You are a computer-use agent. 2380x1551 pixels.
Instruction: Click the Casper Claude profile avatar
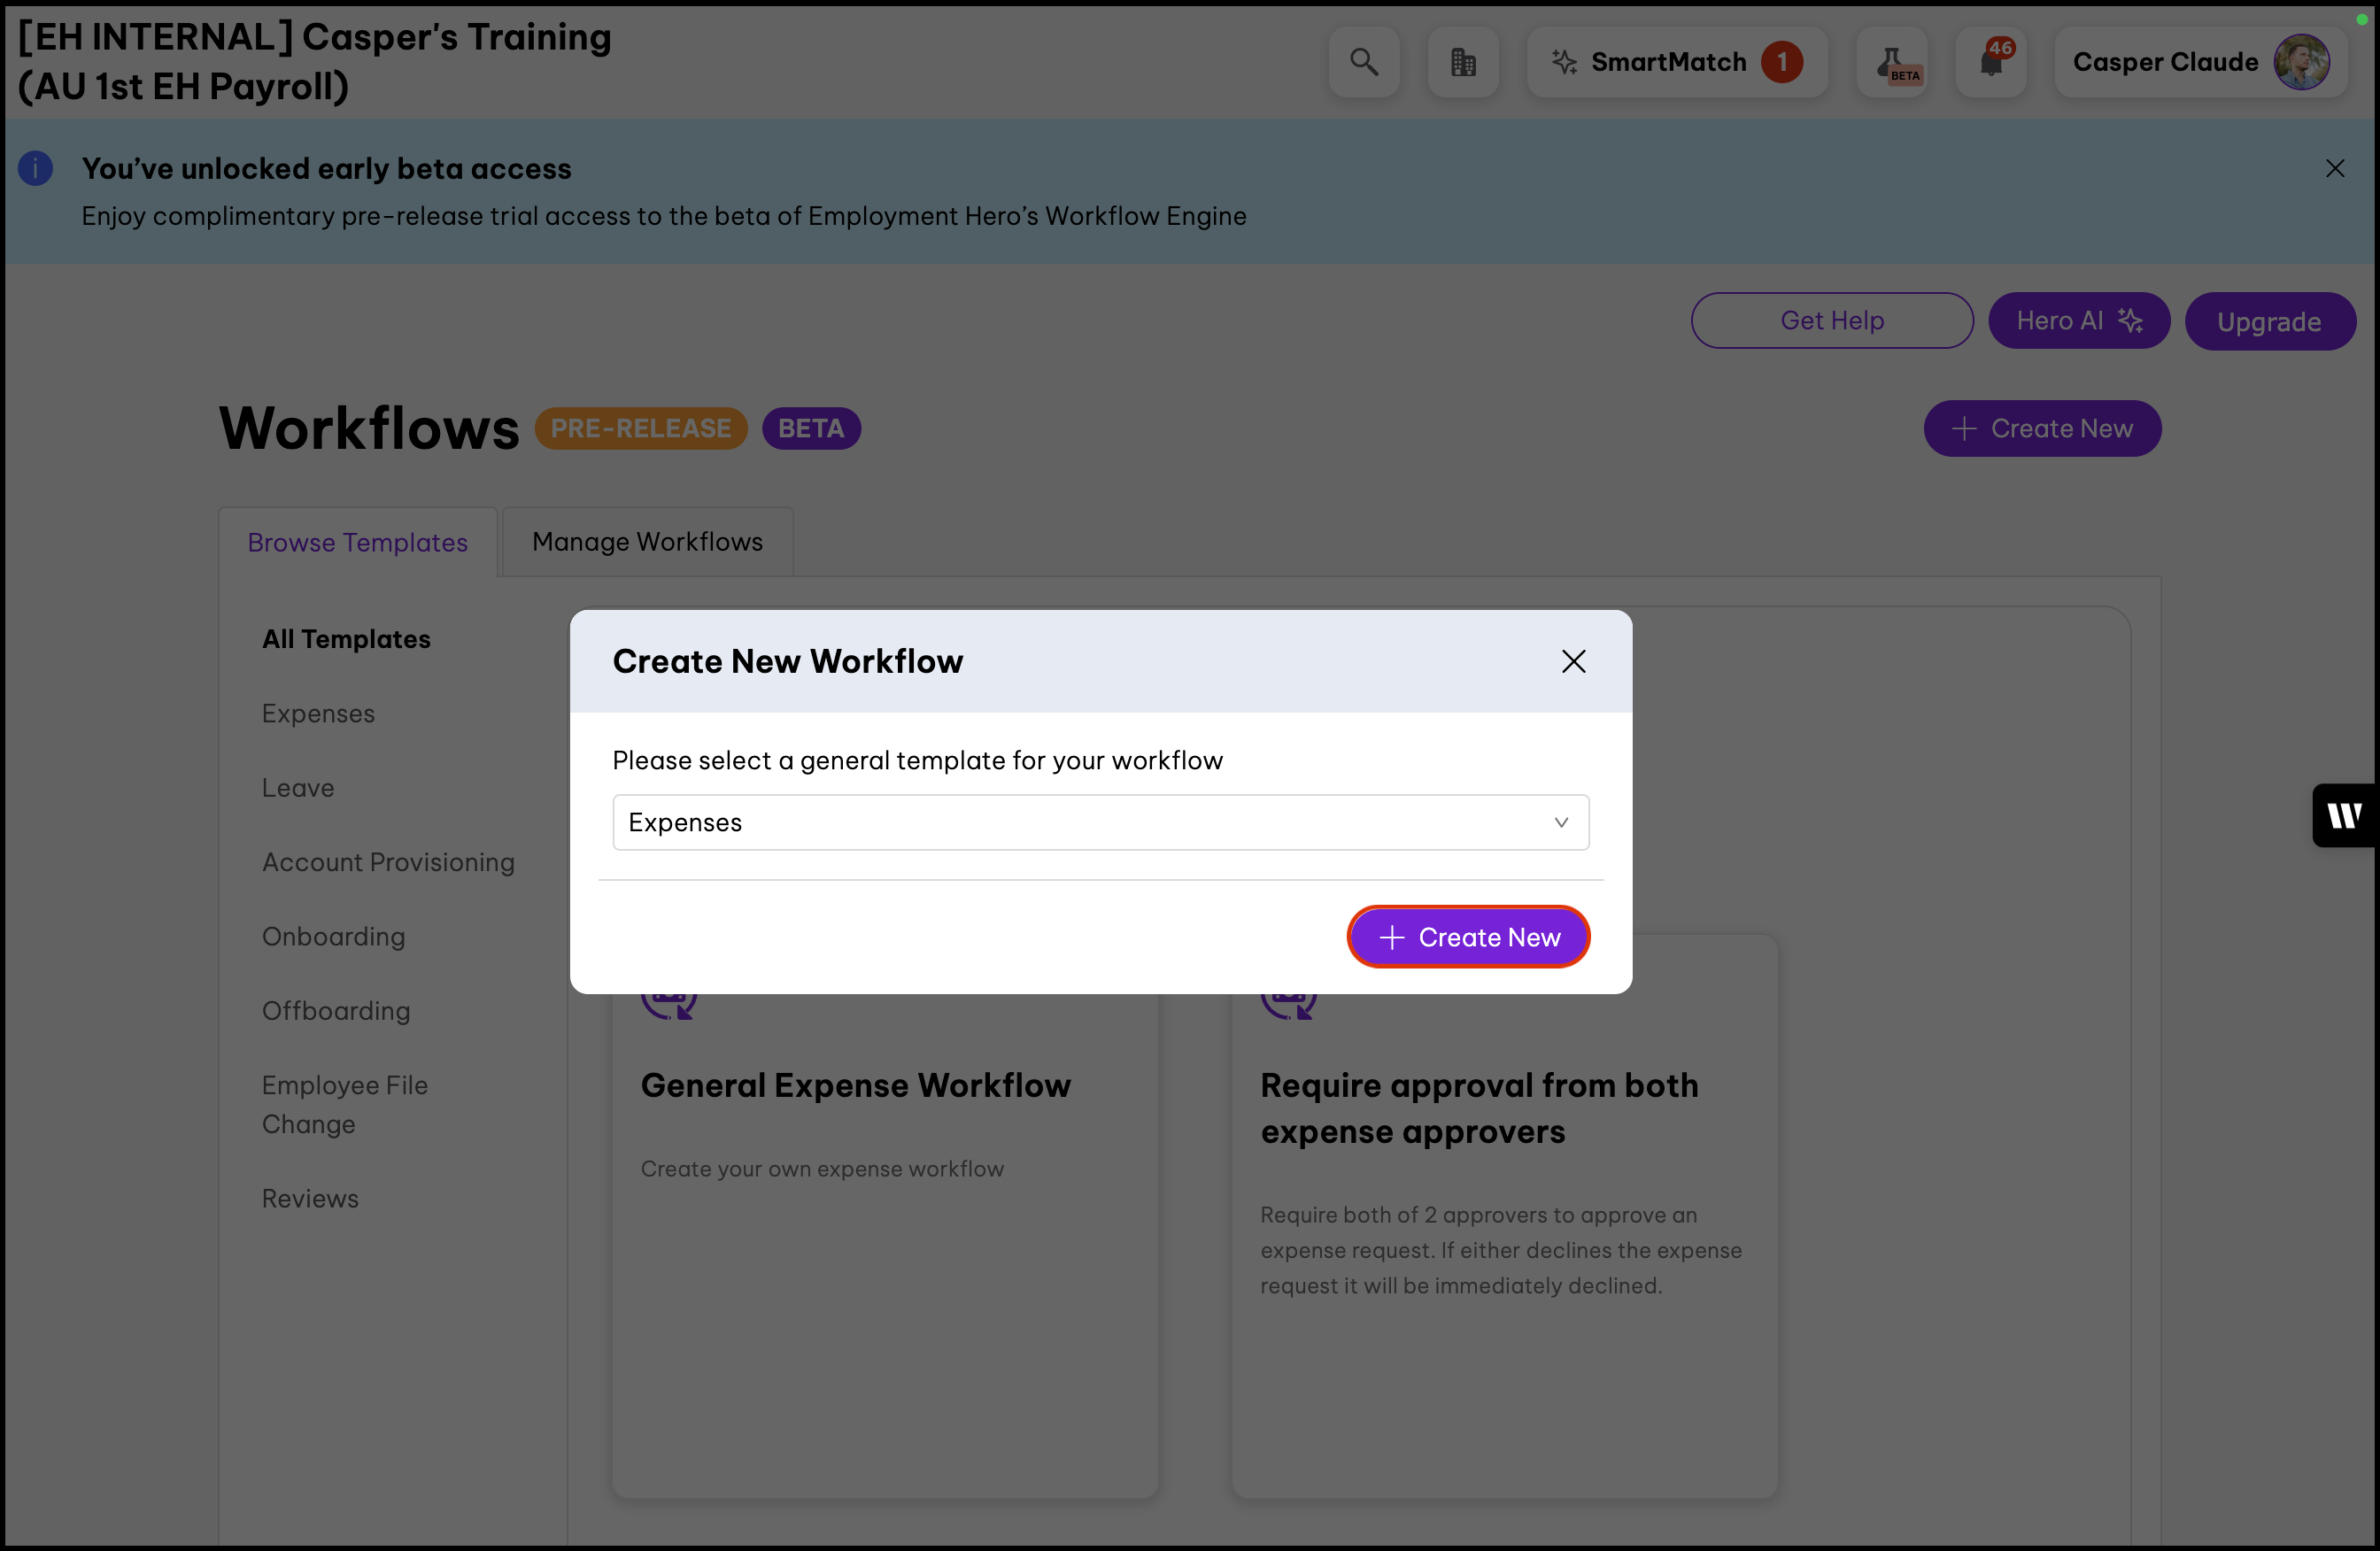pos(2301,62)
